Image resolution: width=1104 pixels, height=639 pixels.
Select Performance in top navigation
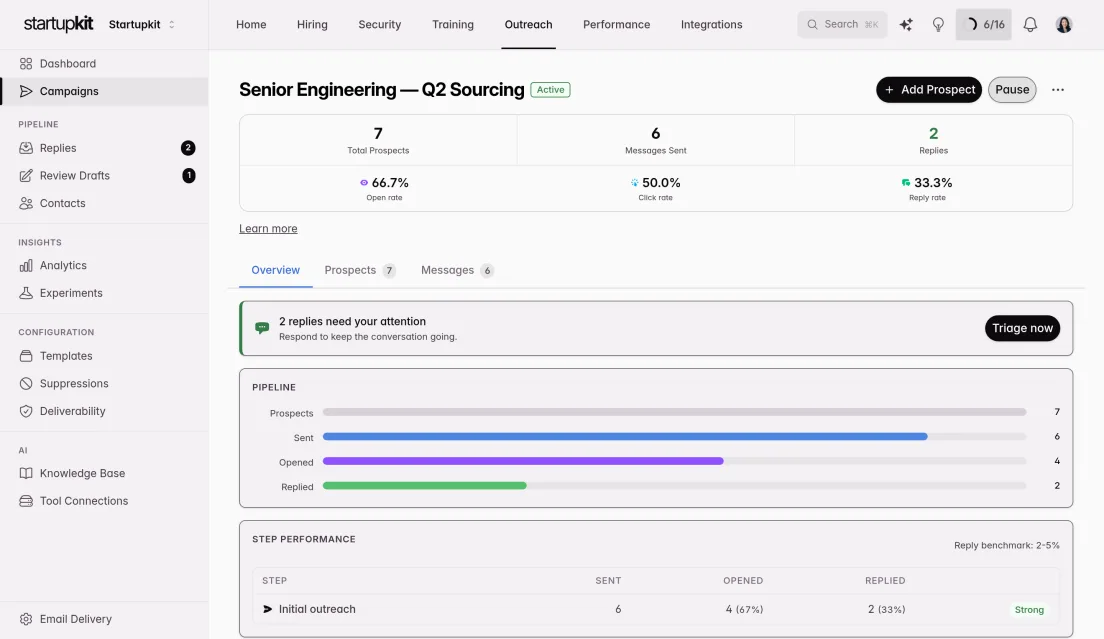(616, 25)
